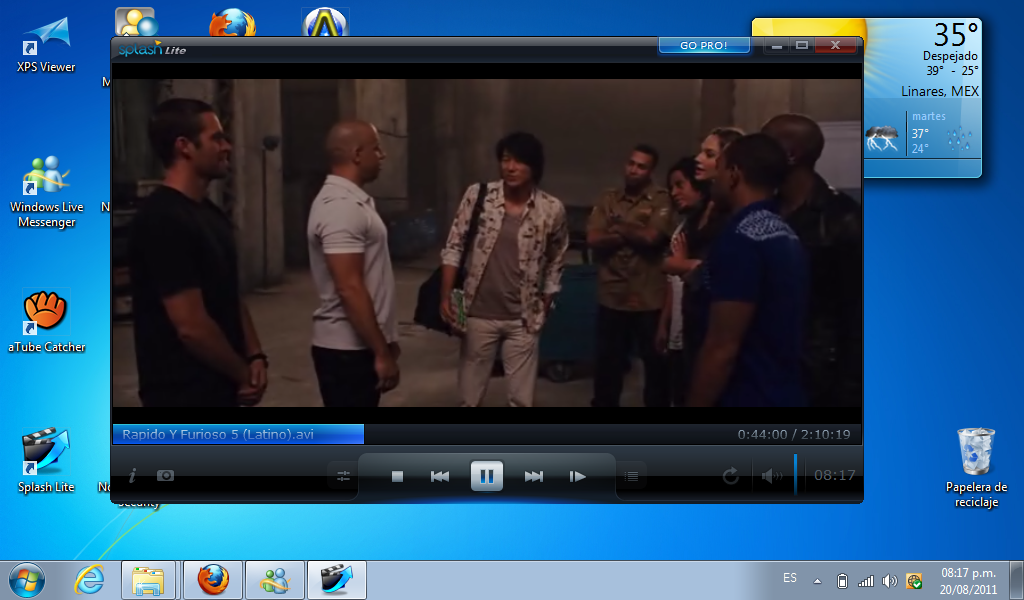Maximize the Splash Lite window
This screenshot has height=600, width=1024.
coord(802,45)
